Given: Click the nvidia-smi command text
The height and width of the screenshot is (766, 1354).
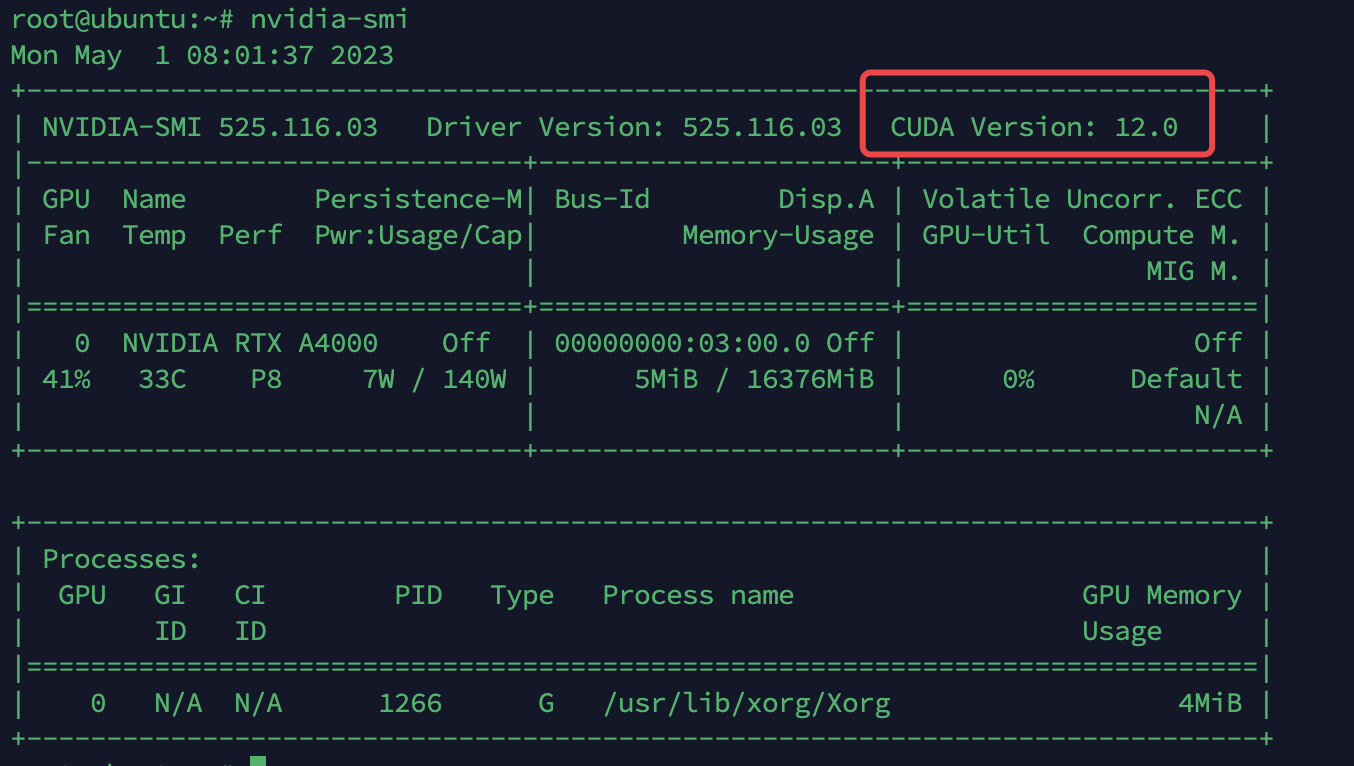Looking at the screenshot, I should coord(328,19).
